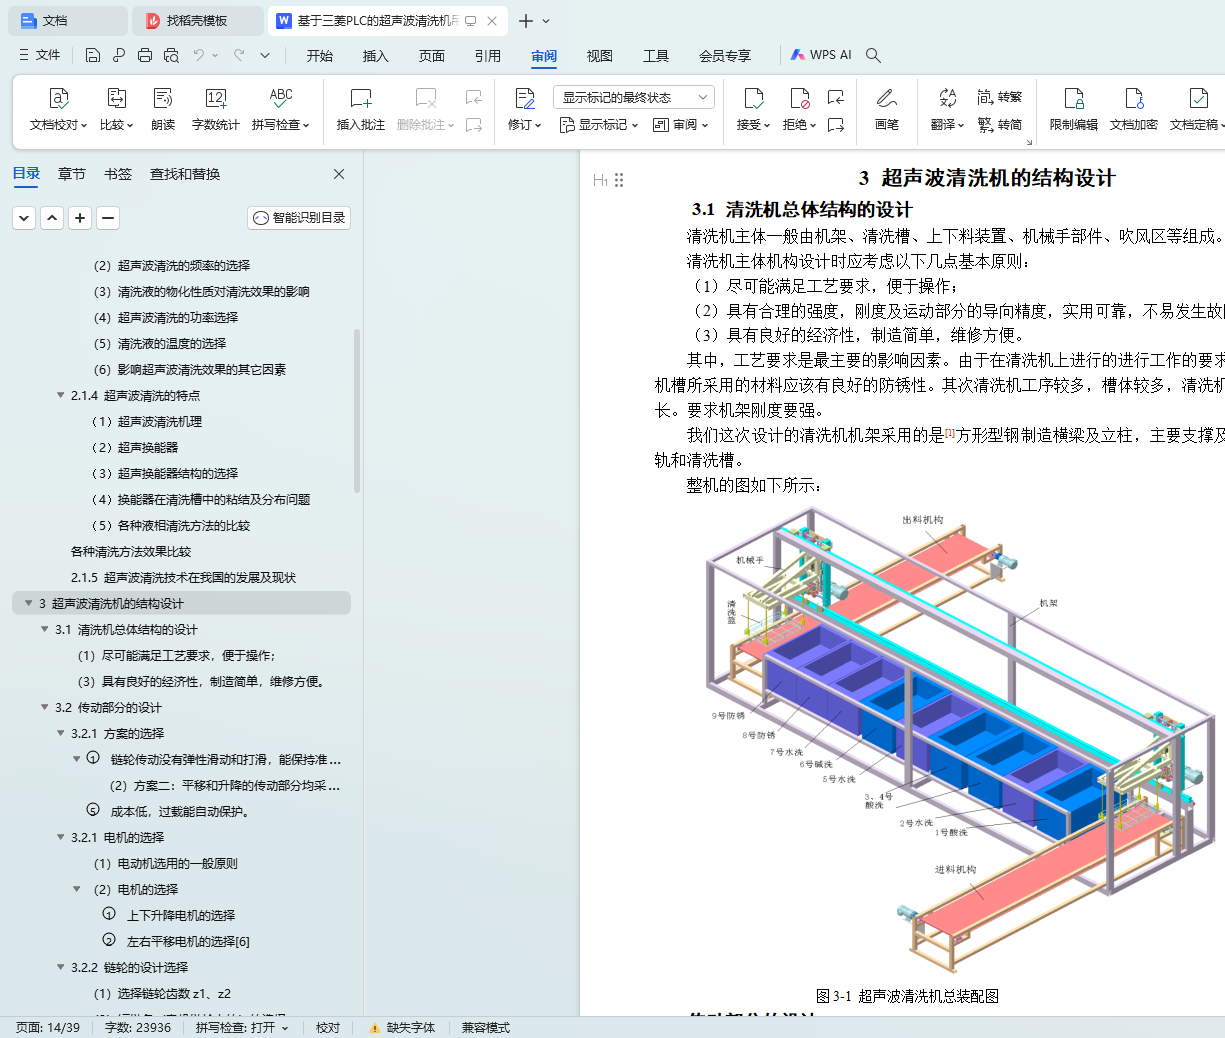This screenshot has height=1038, width=1225.
Task: Open the 审阅 reviewing pane dropdown
Action: click(681, 125)
